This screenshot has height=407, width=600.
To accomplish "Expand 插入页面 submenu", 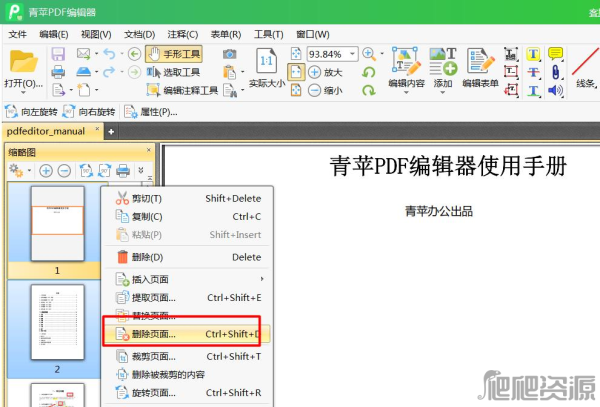I will point(188,279).
